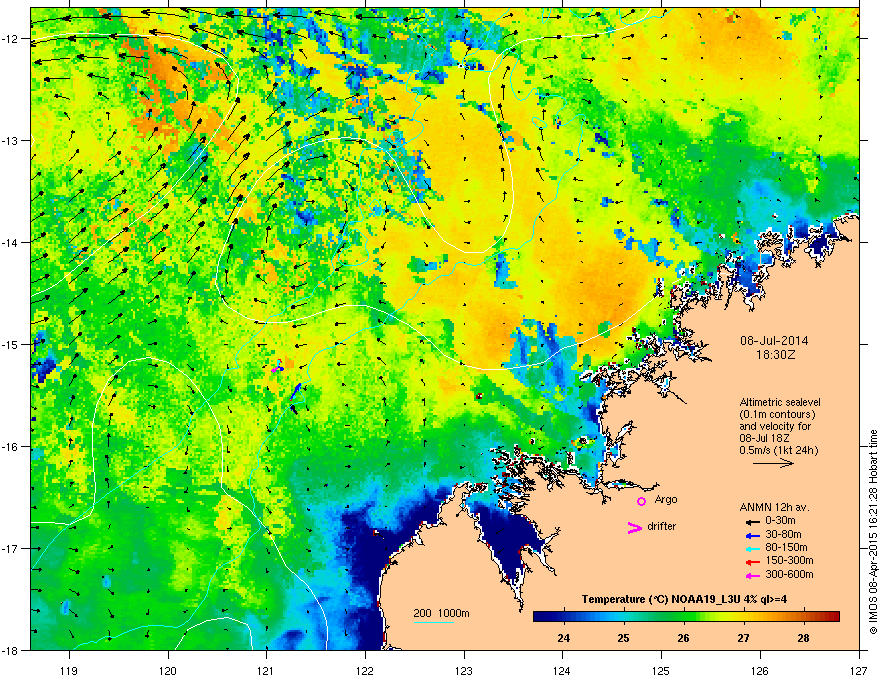Click the 'drifter' legend label
Screen dimensions: 880x680
click(x=662, y=526)
